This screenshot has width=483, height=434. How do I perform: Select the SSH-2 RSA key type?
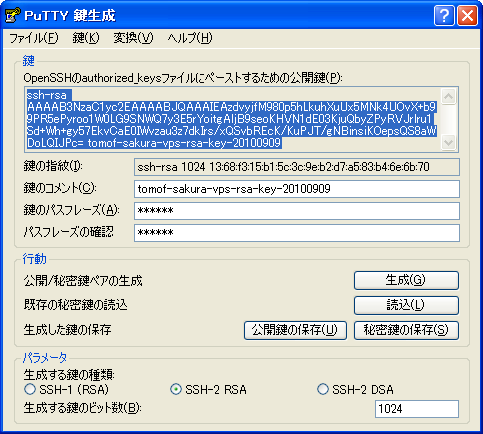click(208, 389)
